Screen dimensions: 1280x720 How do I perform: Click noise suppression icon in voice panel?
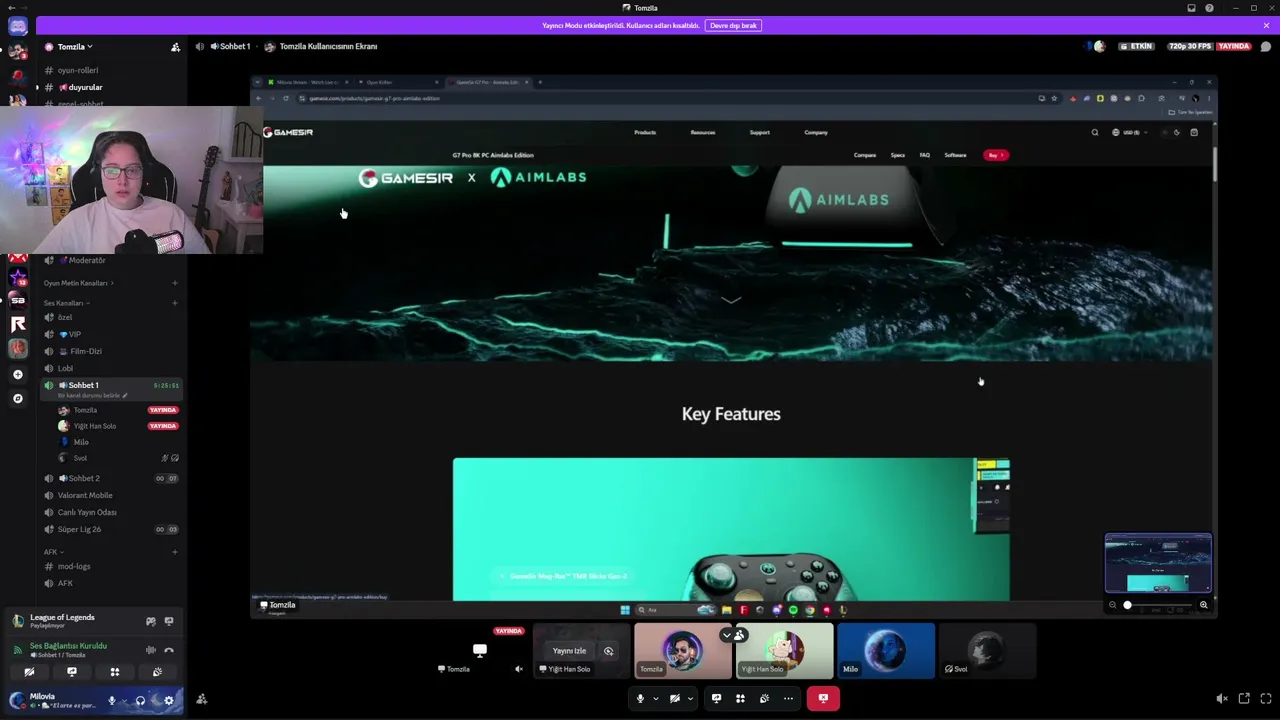151,650
